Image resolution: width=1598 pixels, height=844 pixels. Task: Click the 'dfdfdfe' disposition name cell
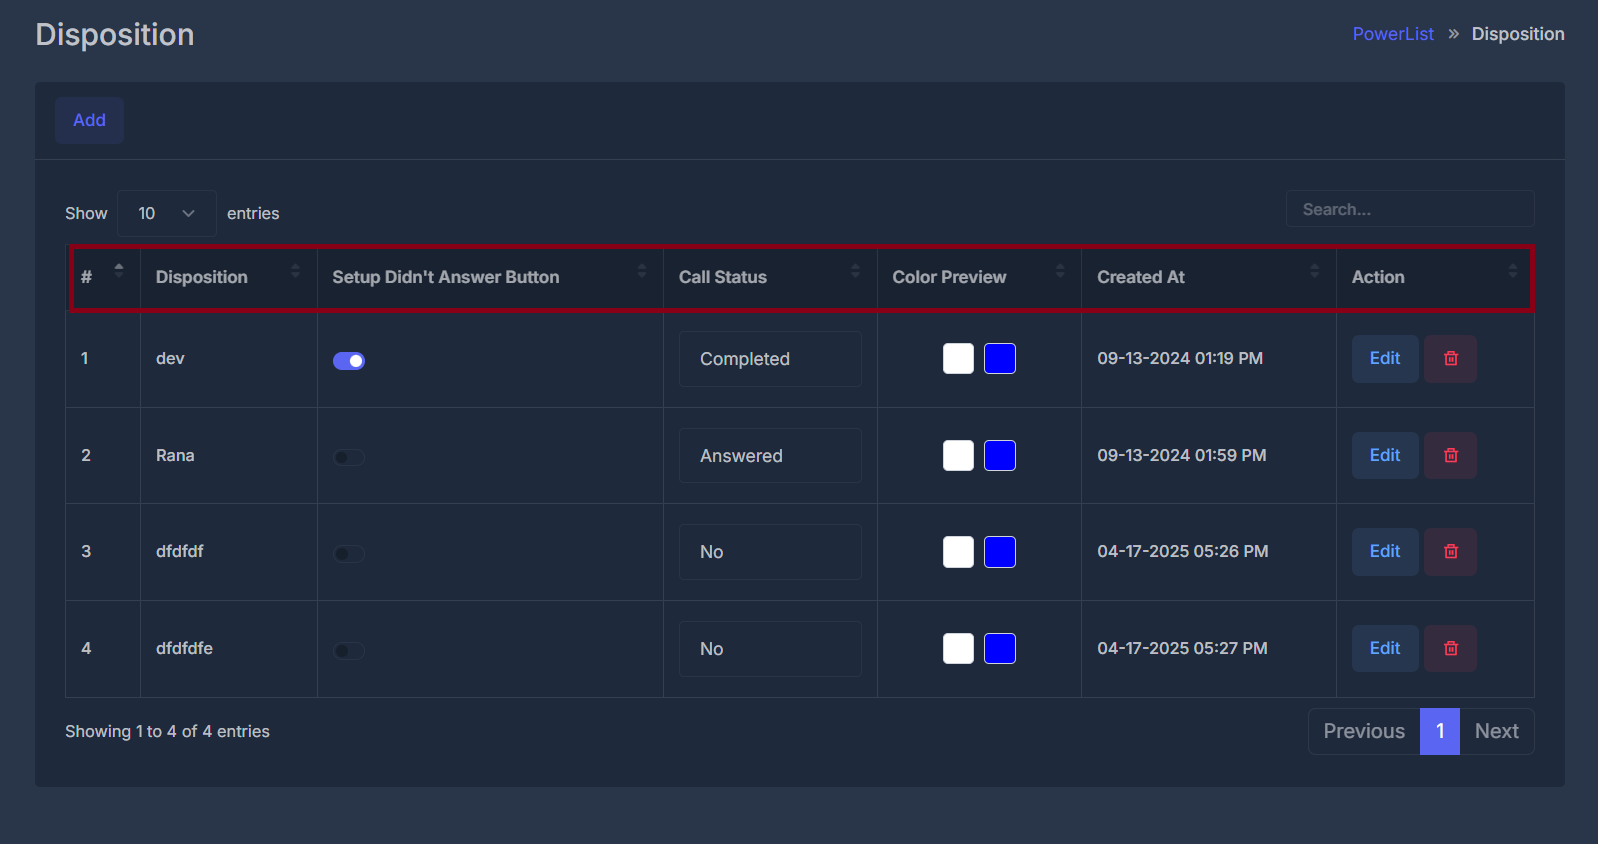coord(184,648)
